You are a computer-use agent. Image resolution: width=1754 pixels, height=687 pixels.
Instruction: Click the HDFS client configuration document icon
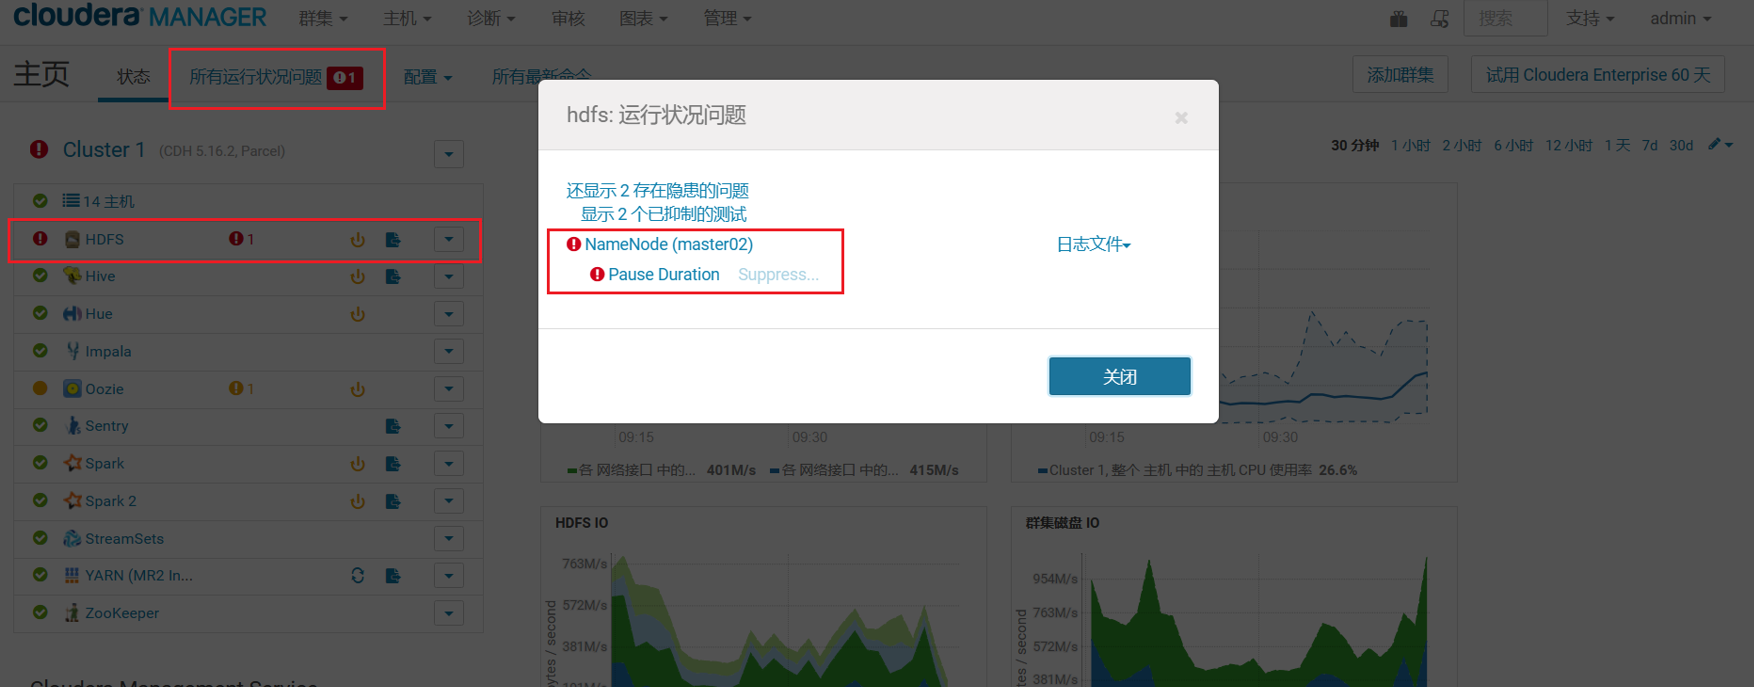click(x=393, y=240)
